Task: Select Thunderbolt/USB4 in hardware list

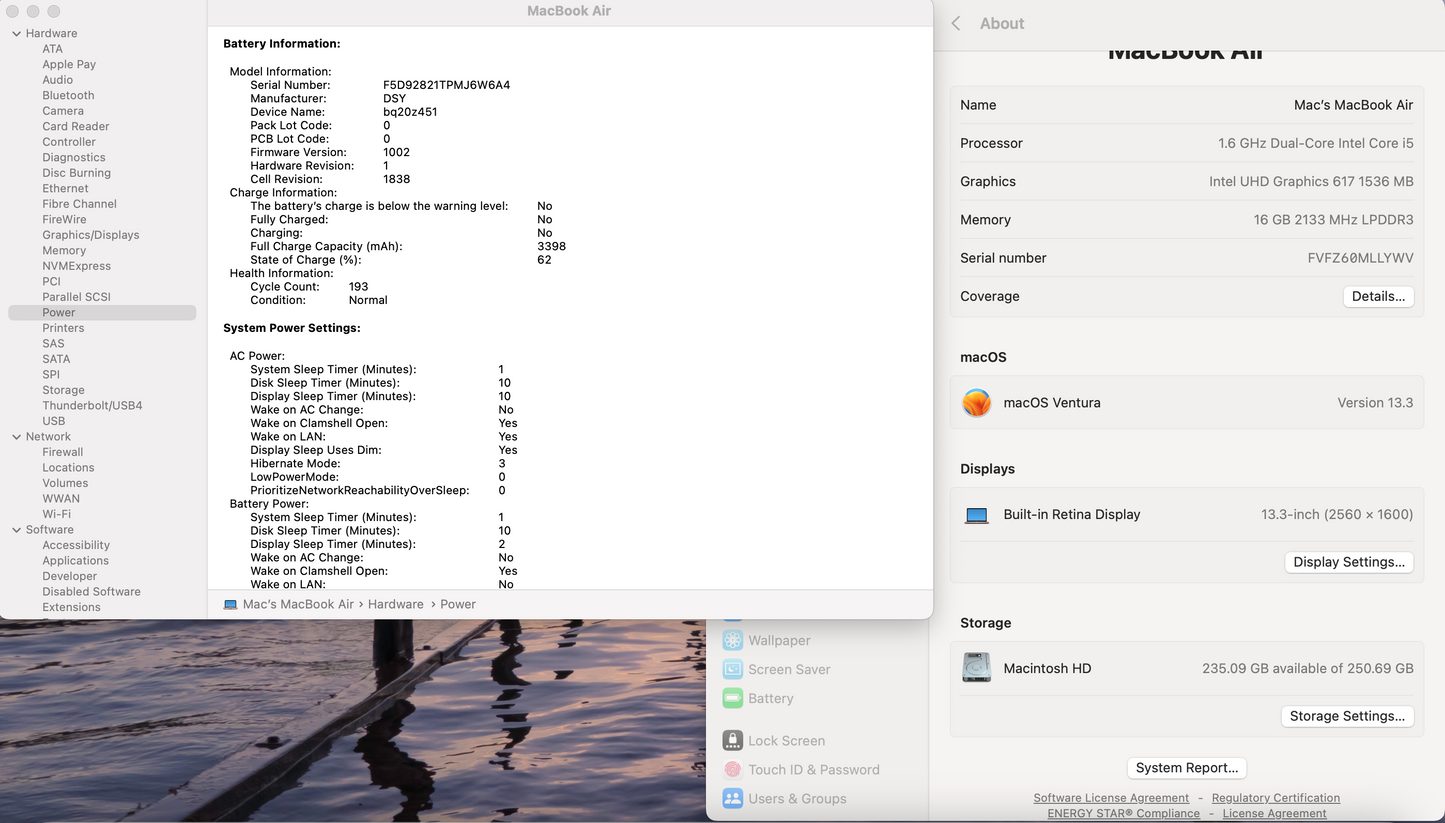Action: [92, 406]
